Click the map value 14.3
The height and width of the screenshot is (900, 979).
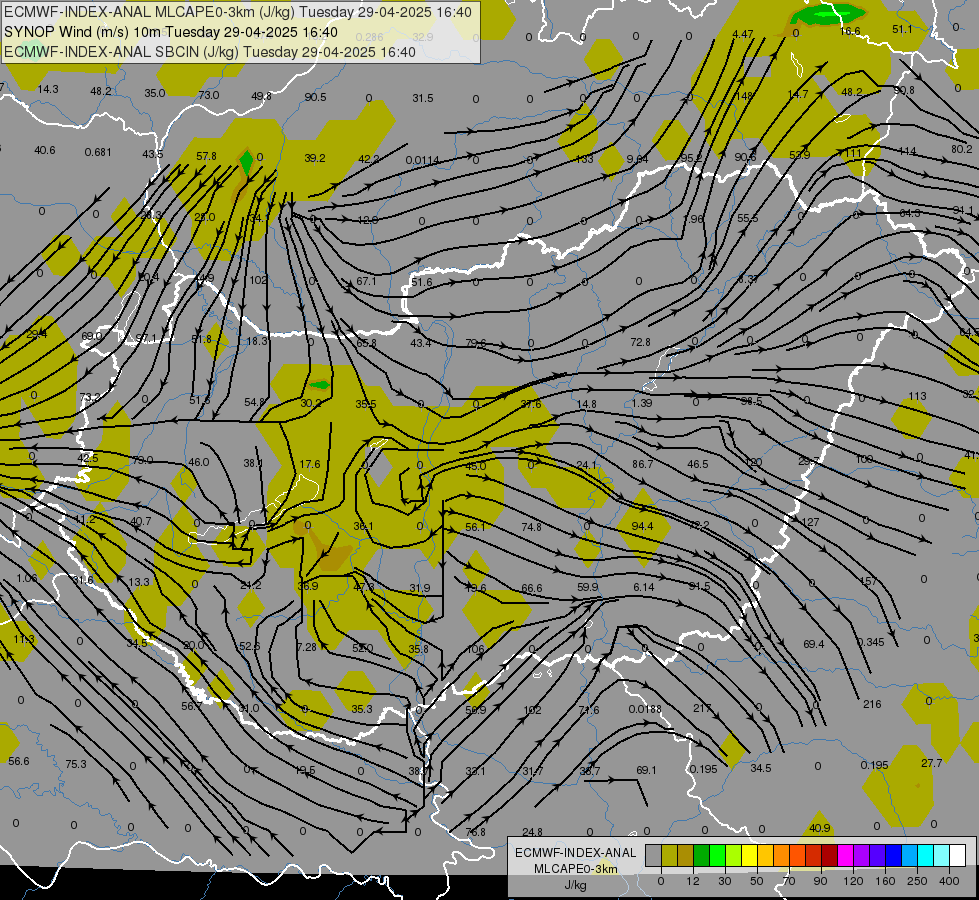point(48,89)
